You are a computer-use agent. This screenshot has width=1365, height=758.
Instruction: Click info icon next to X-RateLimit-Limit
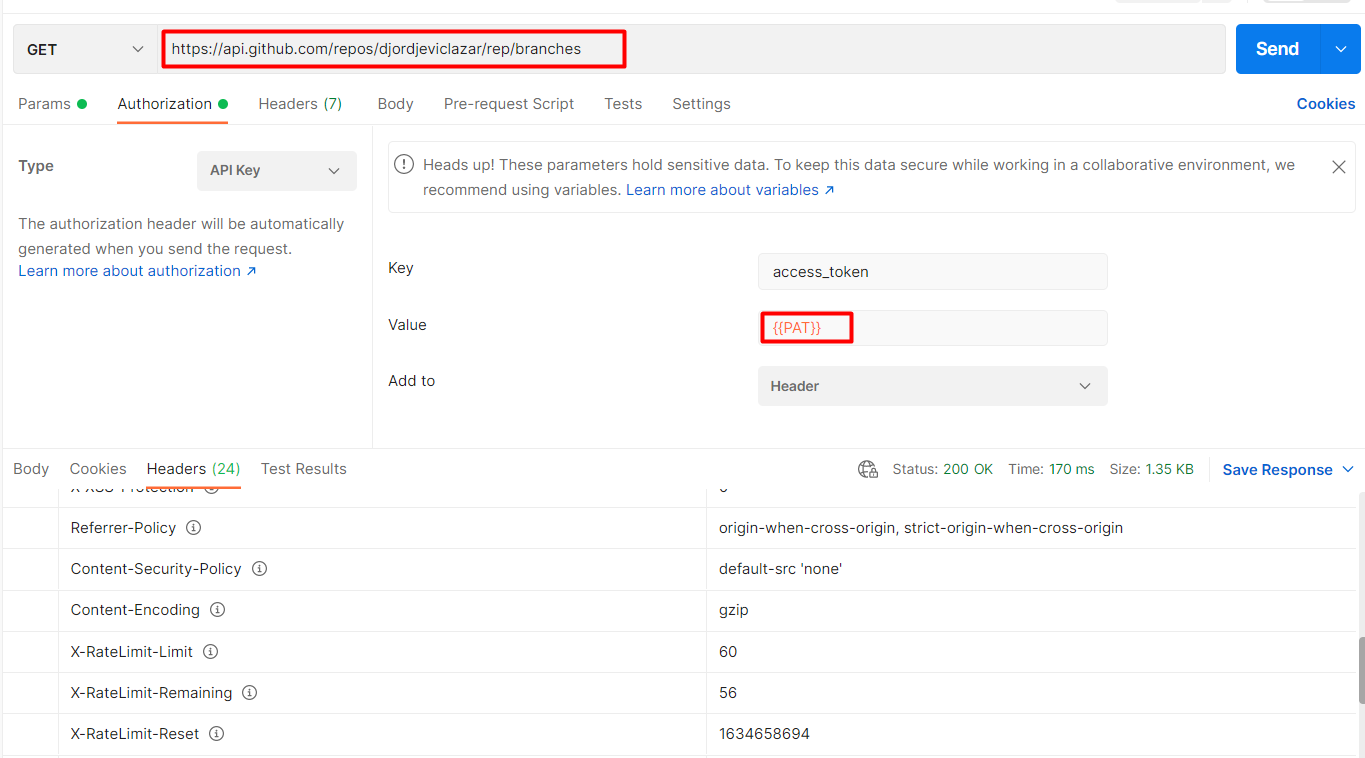[x=211, y=651]
